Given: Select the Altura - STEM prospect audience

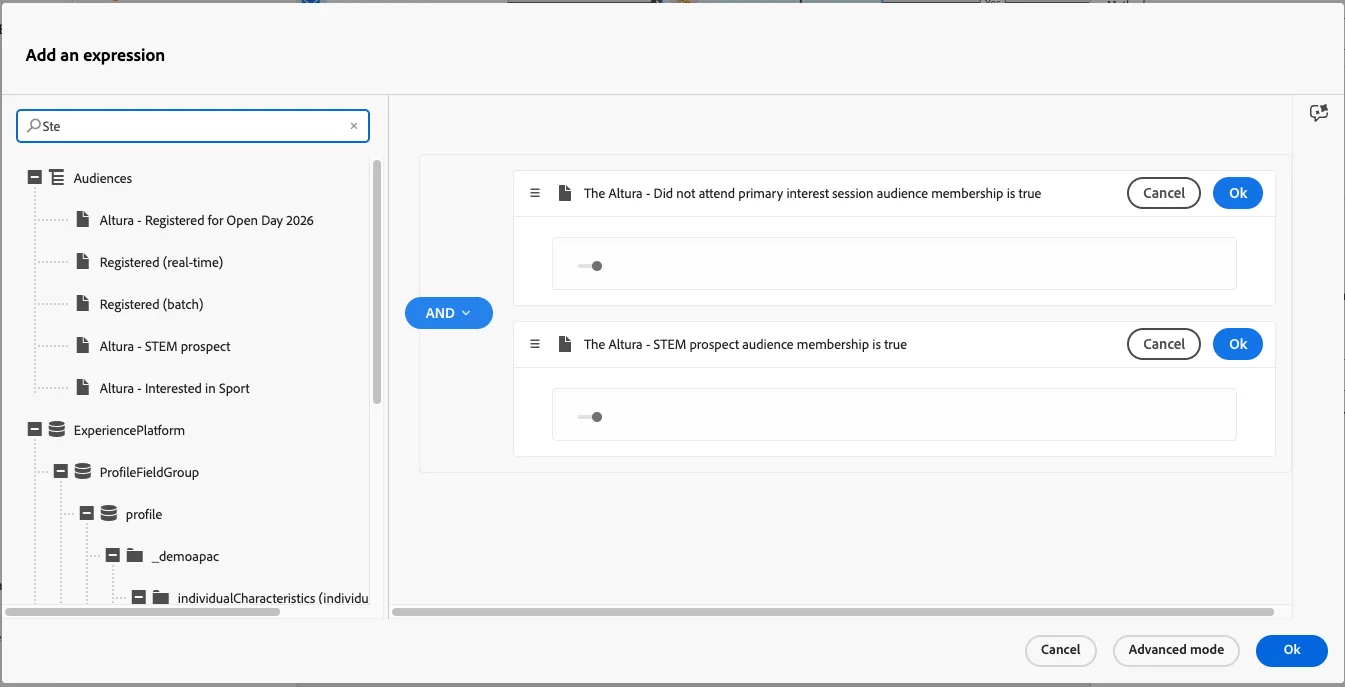Looking at the screenshot, I should pyautogui.click(x=165, y=346).
